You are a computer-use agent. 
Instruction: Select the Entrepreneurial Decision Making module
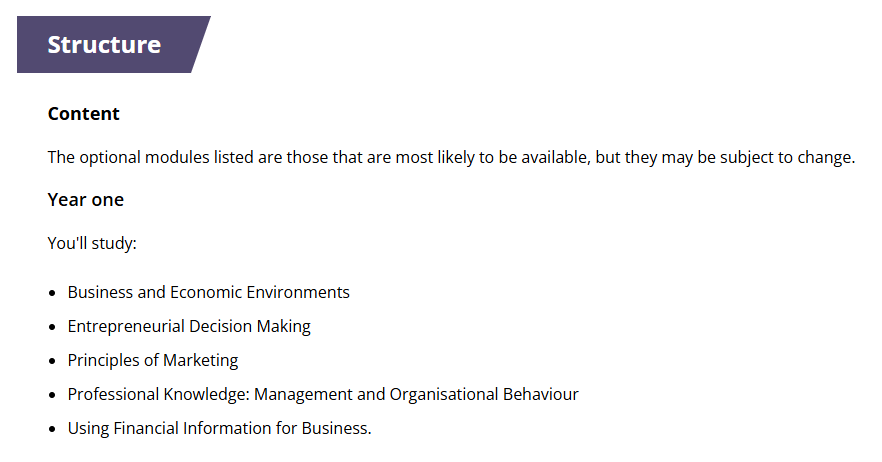pyautogui.click(x=189, y=326)
